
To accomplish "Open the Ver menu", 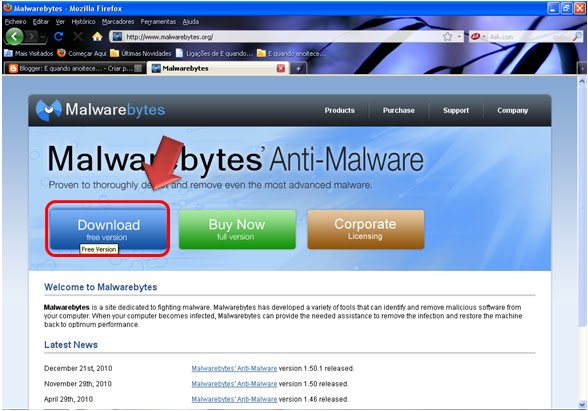I will click(x=60, y=22).
